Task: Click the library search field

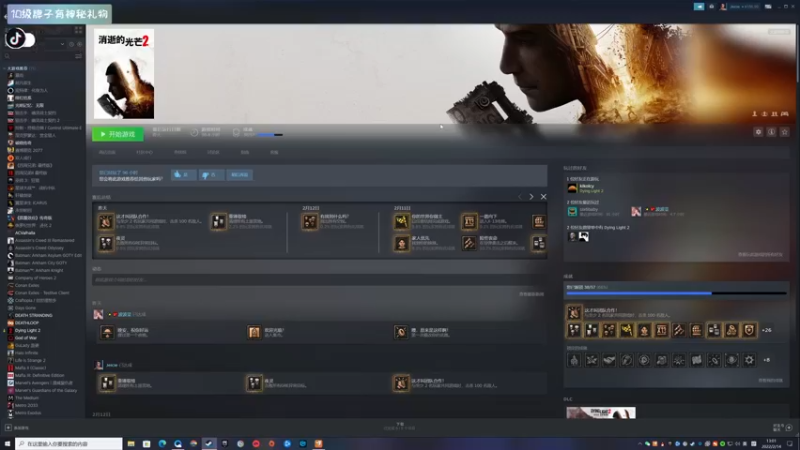Action: (x=40, y=56)
